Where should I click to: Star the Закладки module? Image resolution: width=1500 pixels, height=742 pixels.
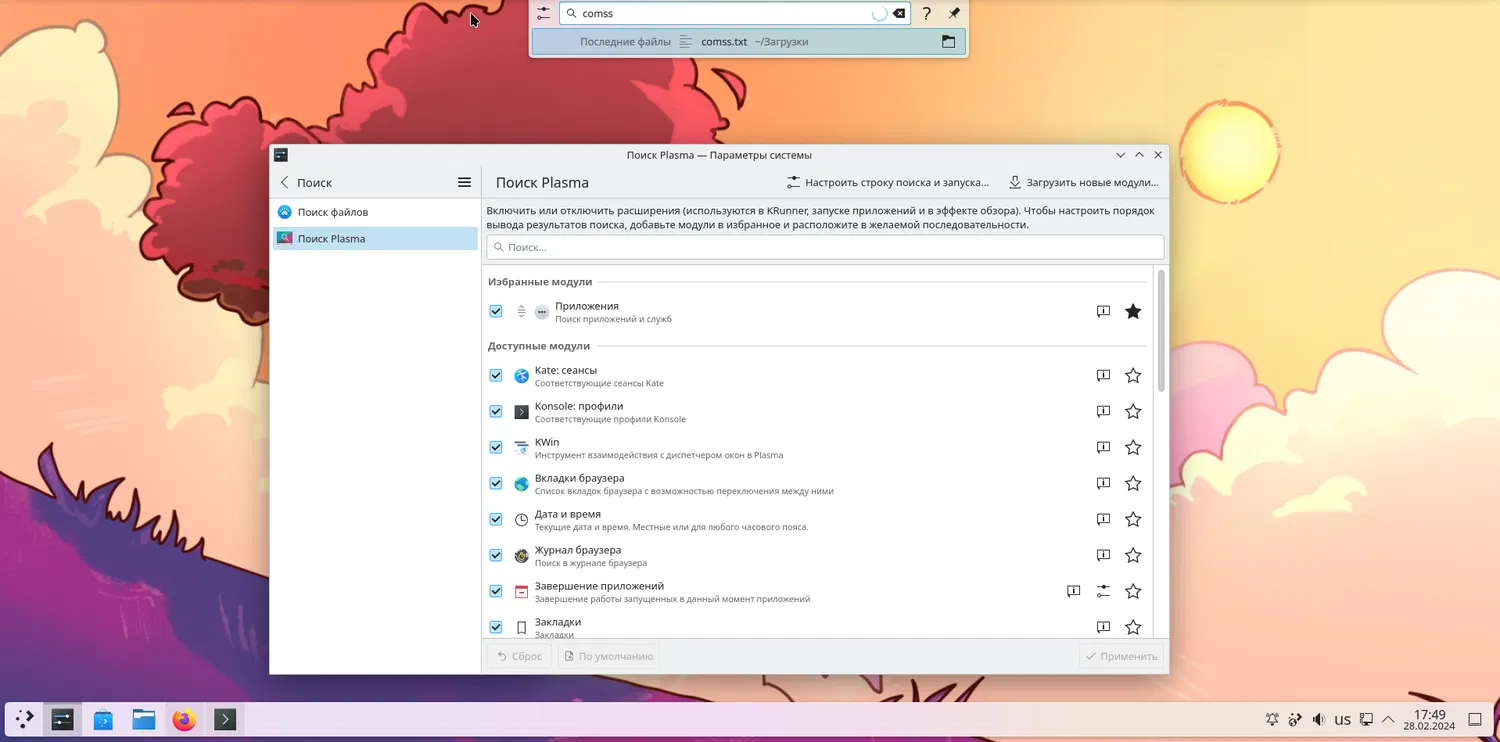pos(1133,627)
